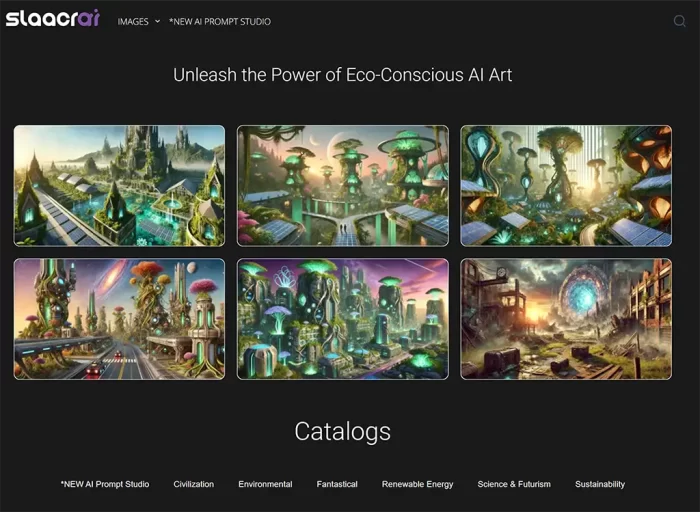
Task: Open the ruined wasteland with glowing portal image
Action: tap(565, 319)
